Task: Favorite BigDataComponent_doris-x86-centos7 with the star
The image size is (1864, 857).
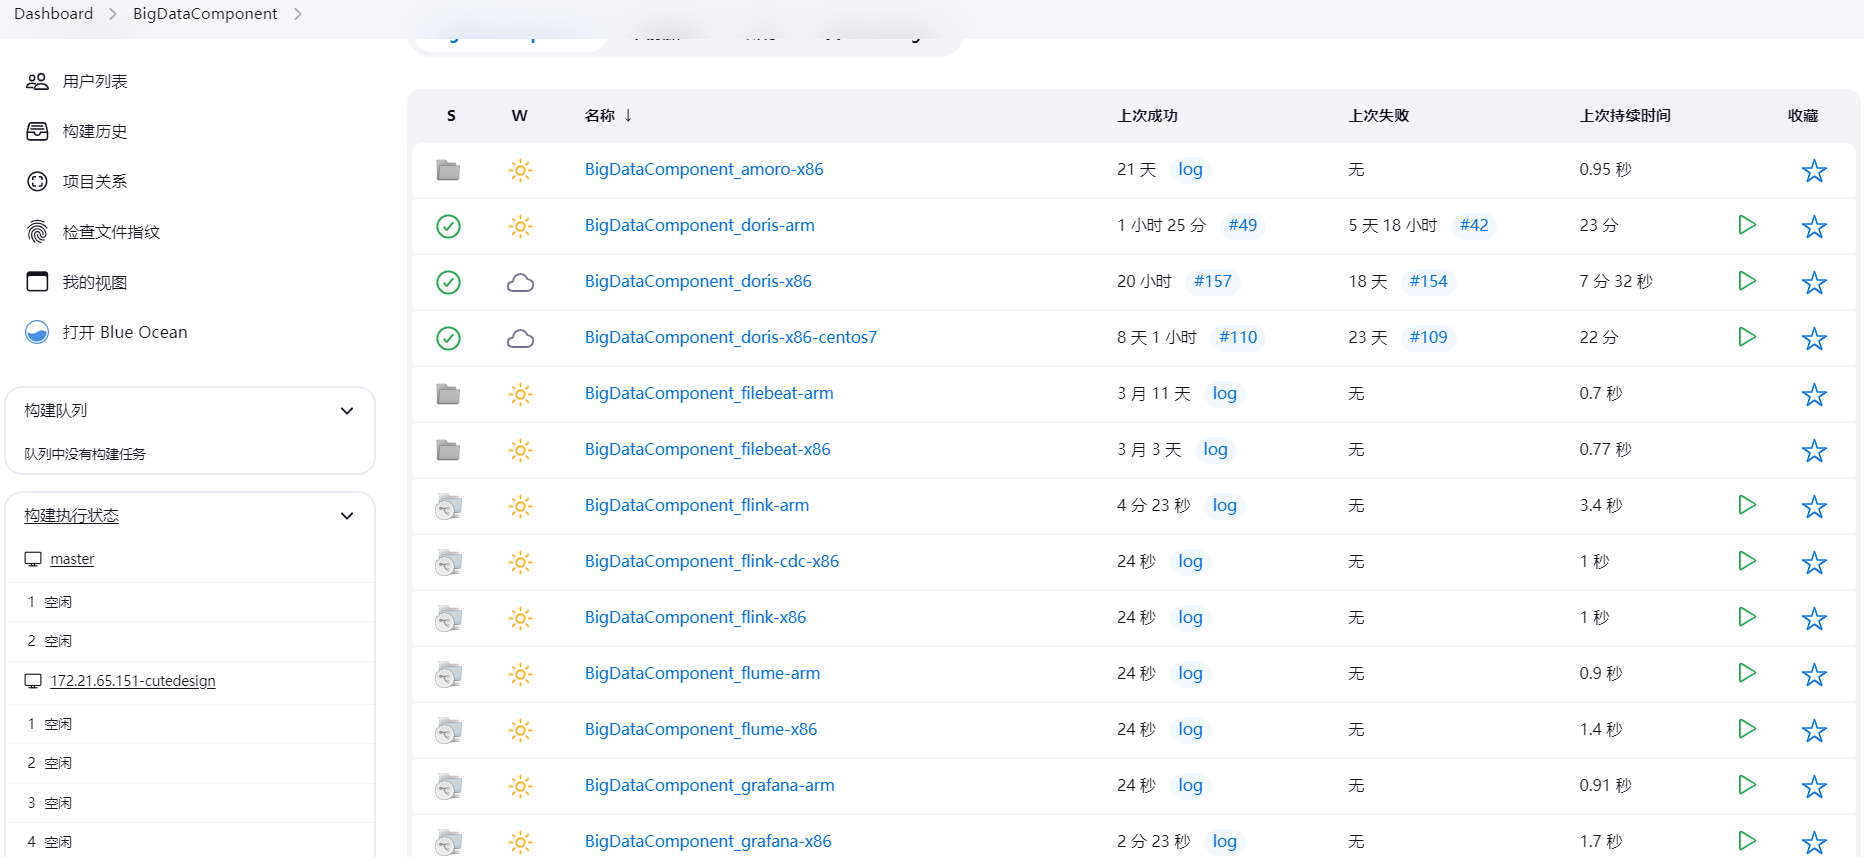Action: 1814,339
